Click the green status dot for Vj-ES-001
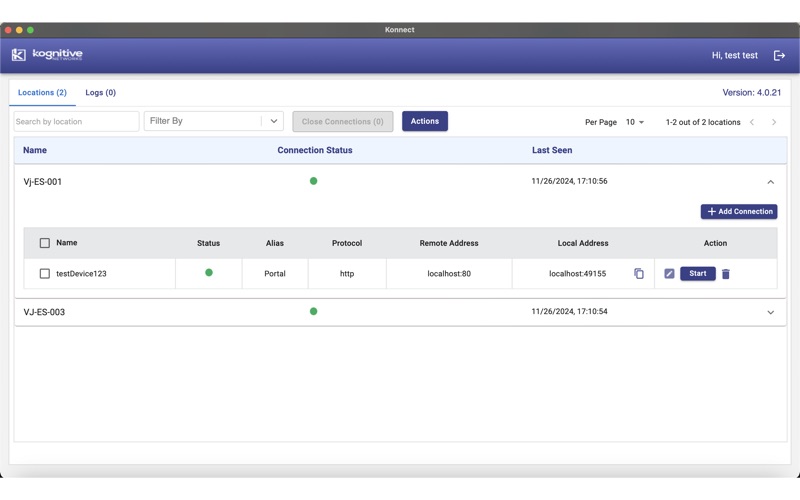 click(x=313, y=181)
